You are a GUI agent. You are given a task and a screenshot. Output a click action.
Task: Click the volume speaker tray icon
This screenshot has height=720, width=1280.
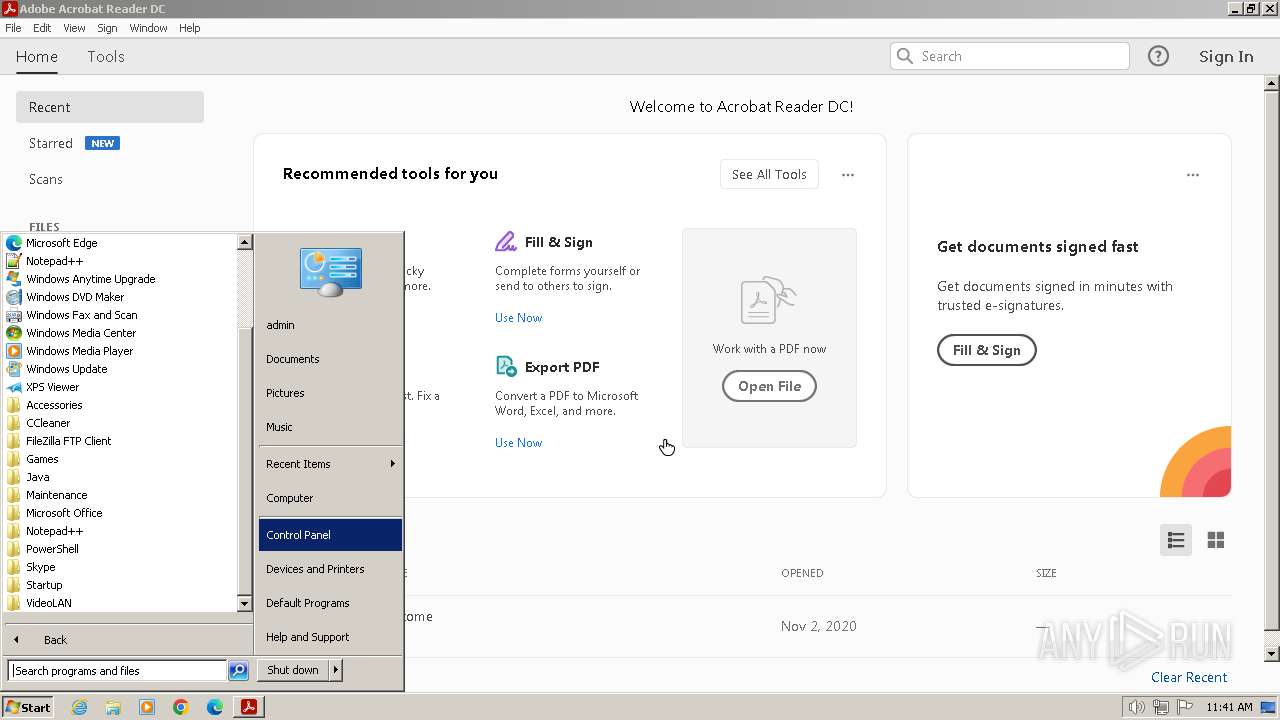[x=1136, y=707]
